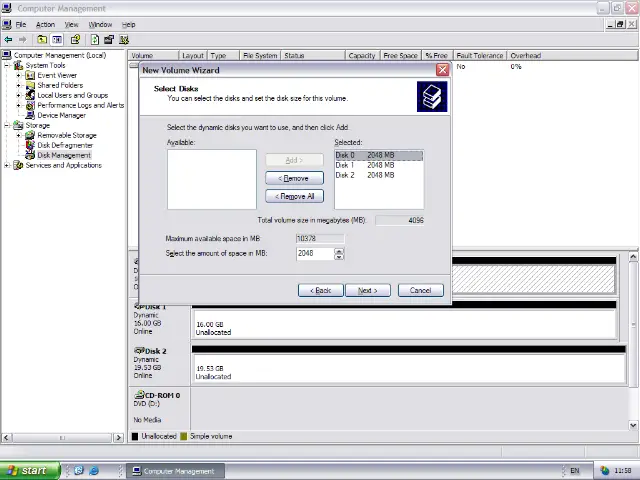The height and width of the screenshot is (480, 640).
Task: Click Computer Management taskbar button
Action: coord(175,471)
